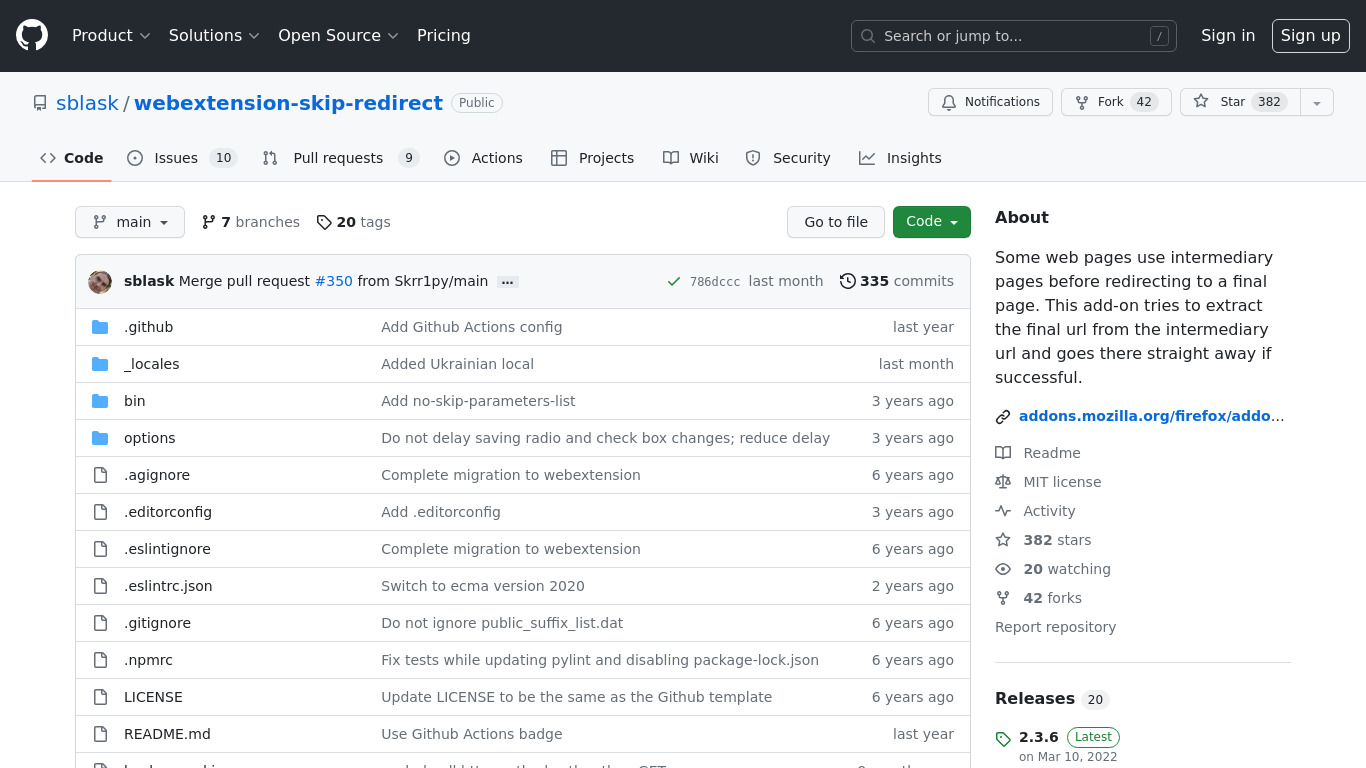Switch to the Issues tab
1366x768 pixels.
(x=182, y=158)
